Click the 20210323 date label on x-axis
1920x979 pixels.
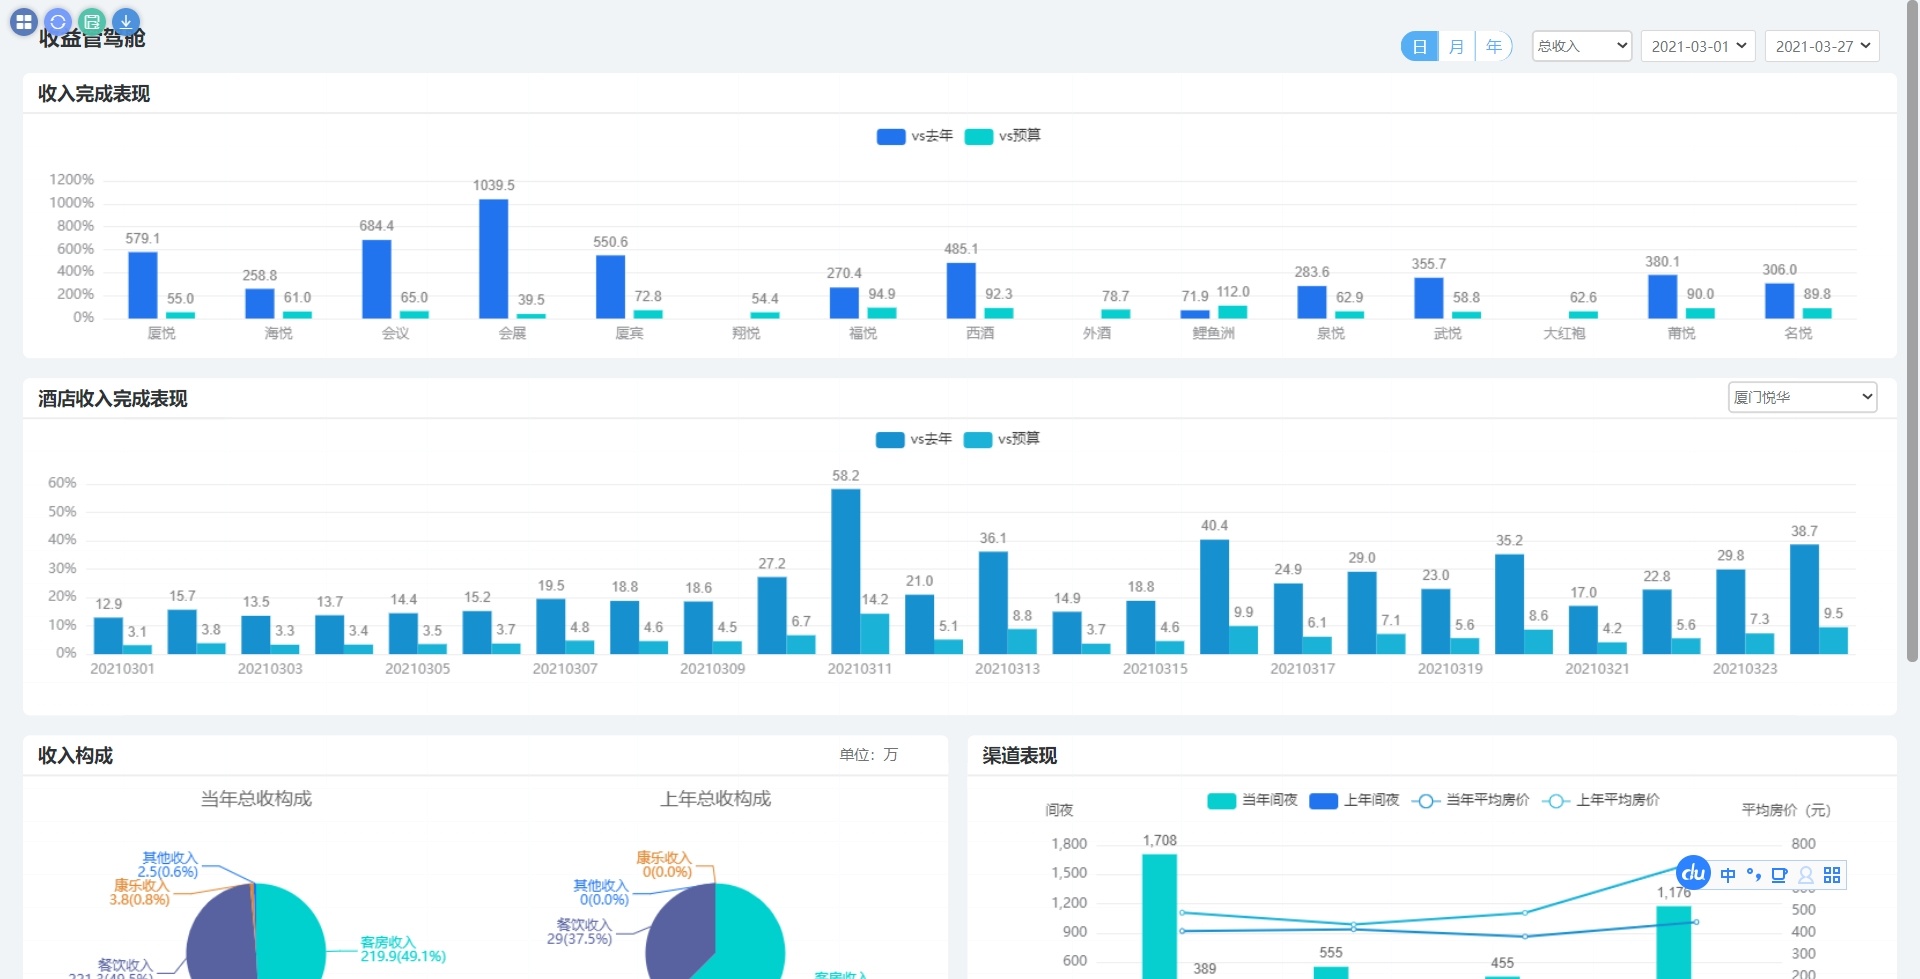(x=1745, y=668)
